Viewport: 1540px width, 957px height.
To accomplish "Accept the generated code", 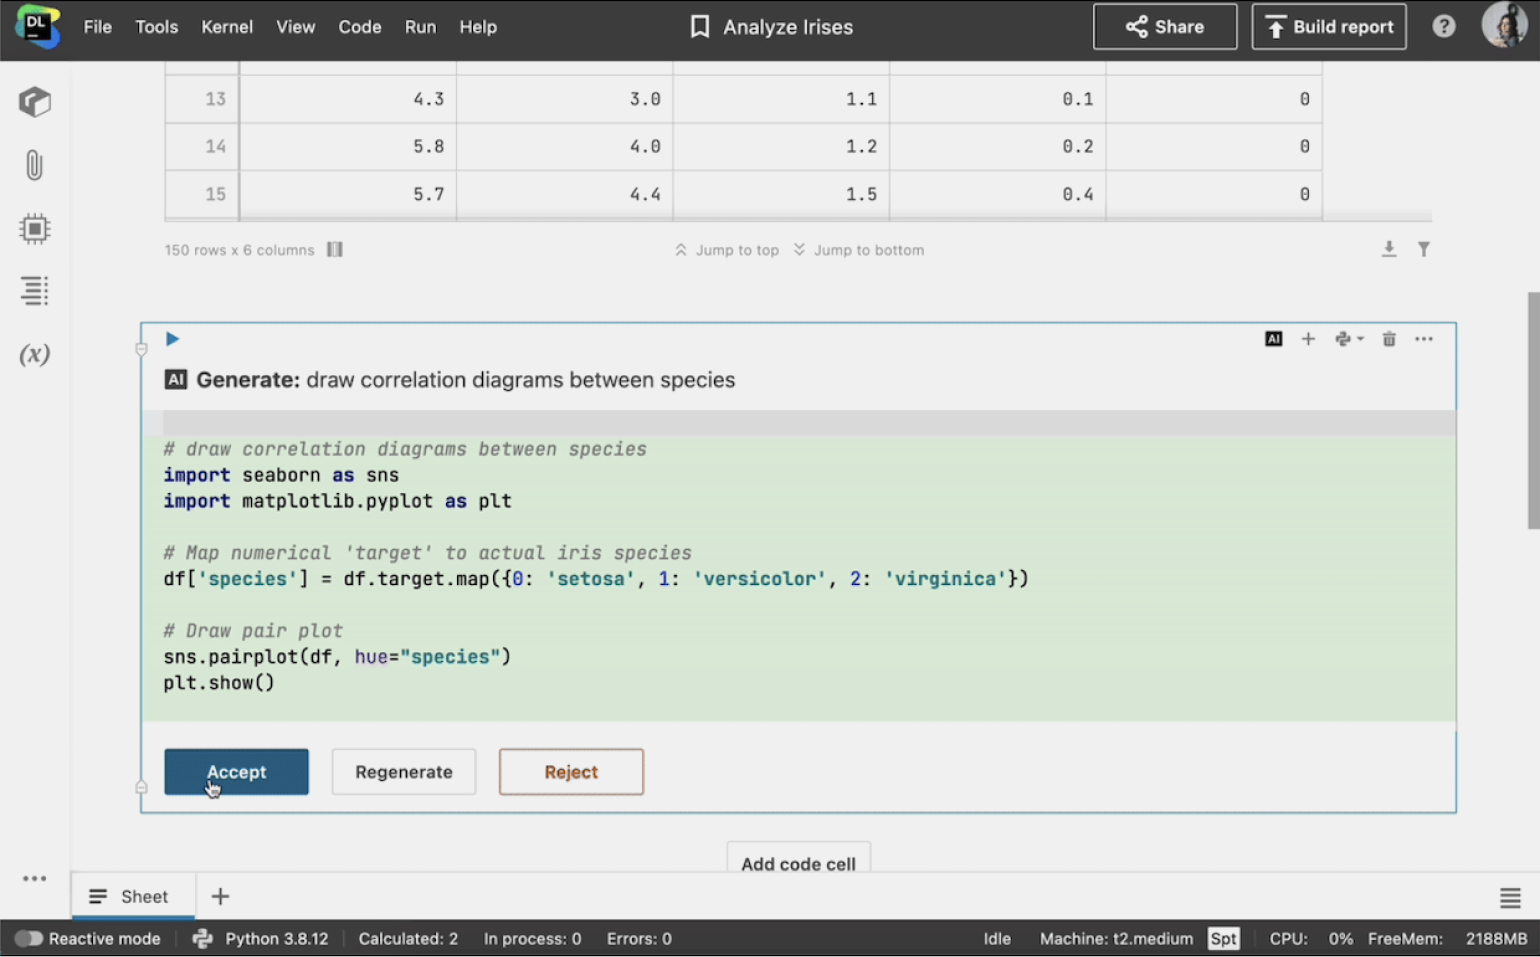I will pyautogui.click(x=237, y=772).
